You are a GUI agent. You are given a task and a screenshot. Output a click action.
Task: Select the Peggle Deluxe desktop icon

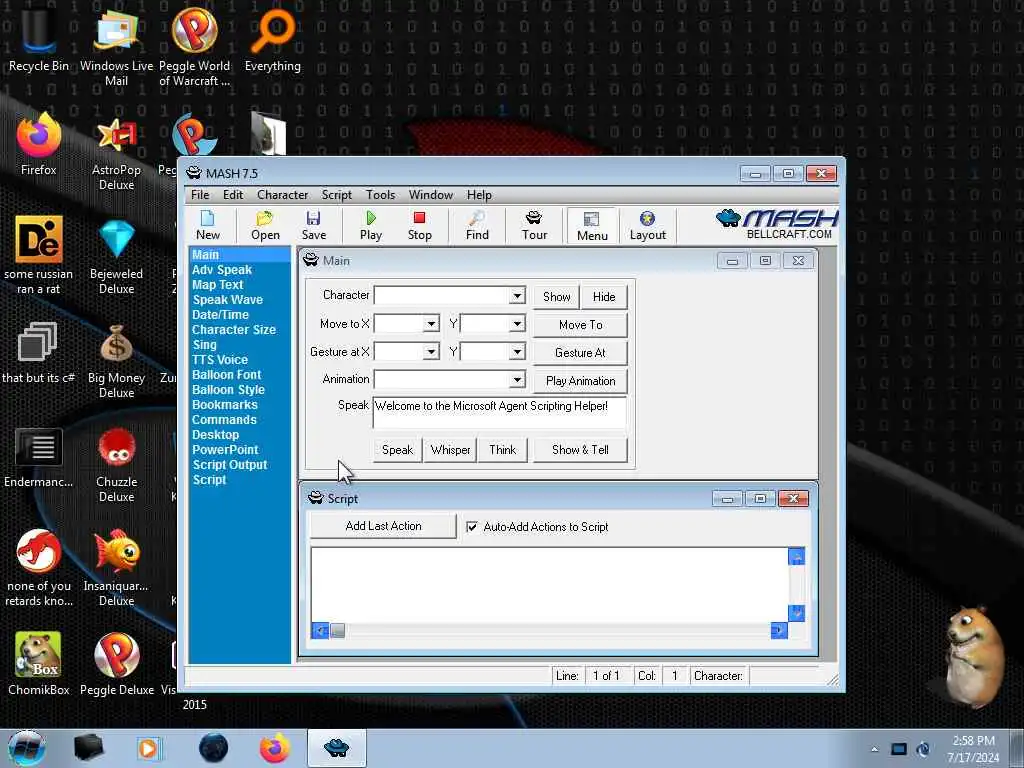pos(116,664)
